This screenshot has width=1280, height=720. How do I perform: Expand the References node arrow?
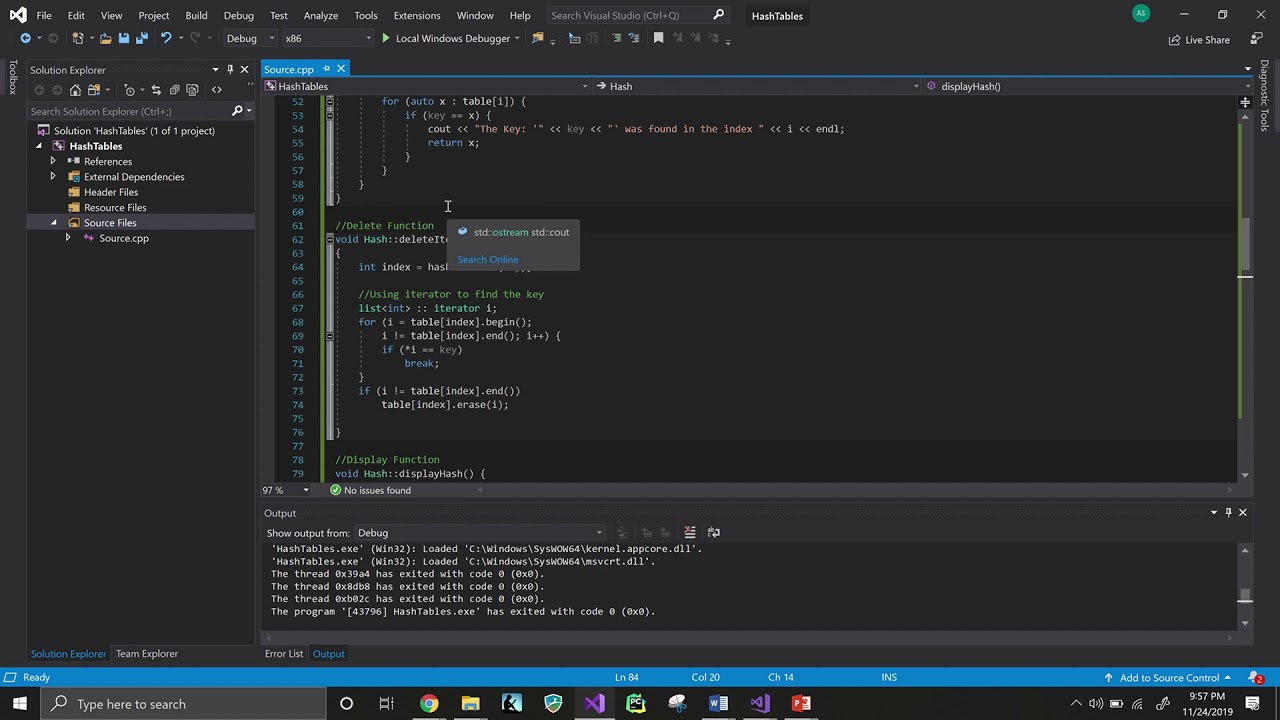(x=53, y=161)
